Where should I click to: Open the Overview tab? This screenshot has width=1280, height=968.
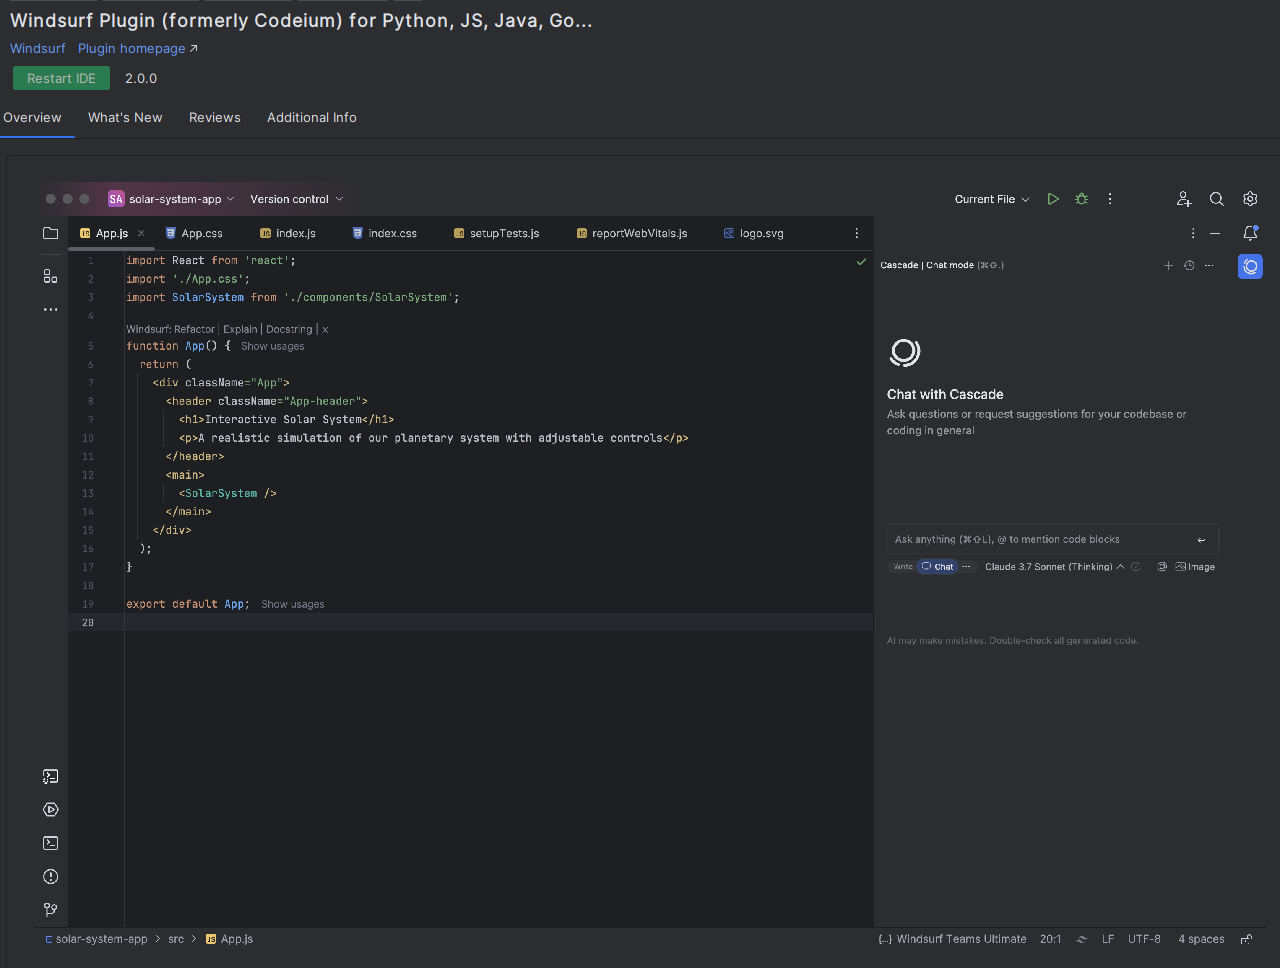(32, 118)
